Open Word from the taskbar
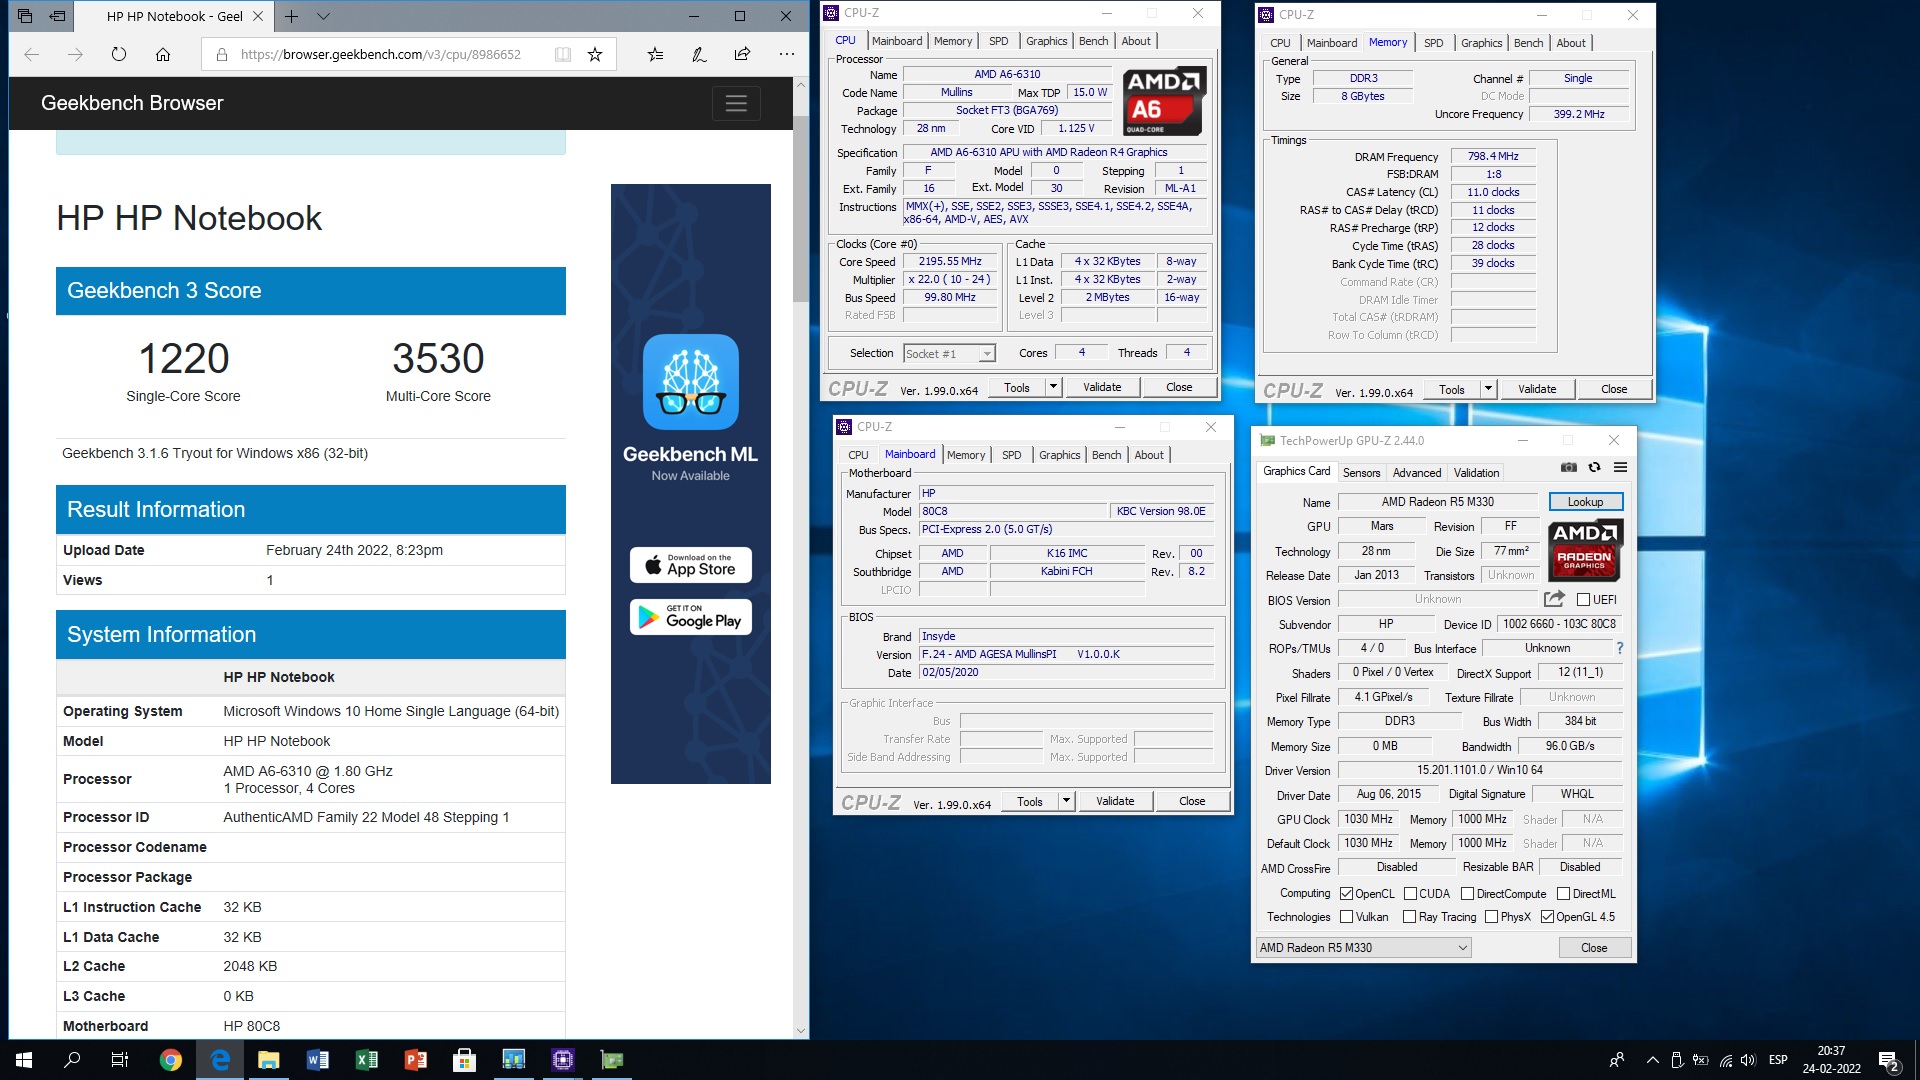1920x1080 pixels. point(318,1060)
